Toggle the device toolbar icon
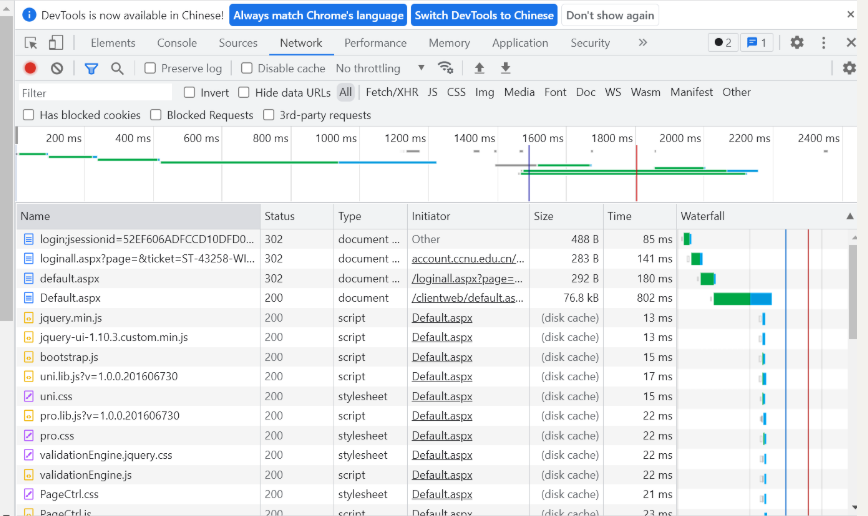This screenshot has width=868, height=516. pyautogui.click(x=56, y=43)
